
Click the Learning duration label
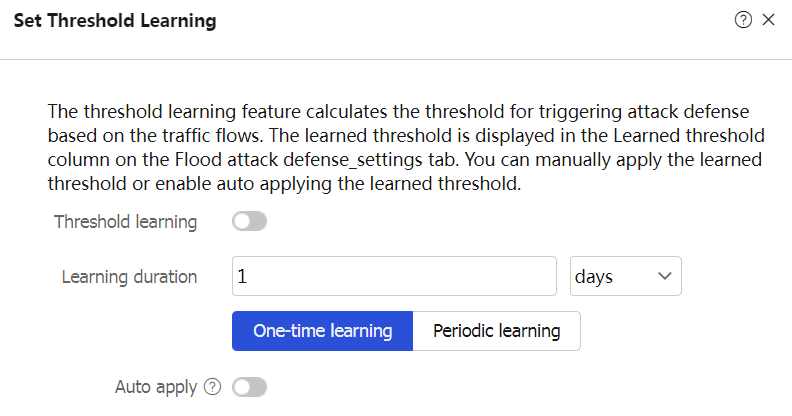129,277
